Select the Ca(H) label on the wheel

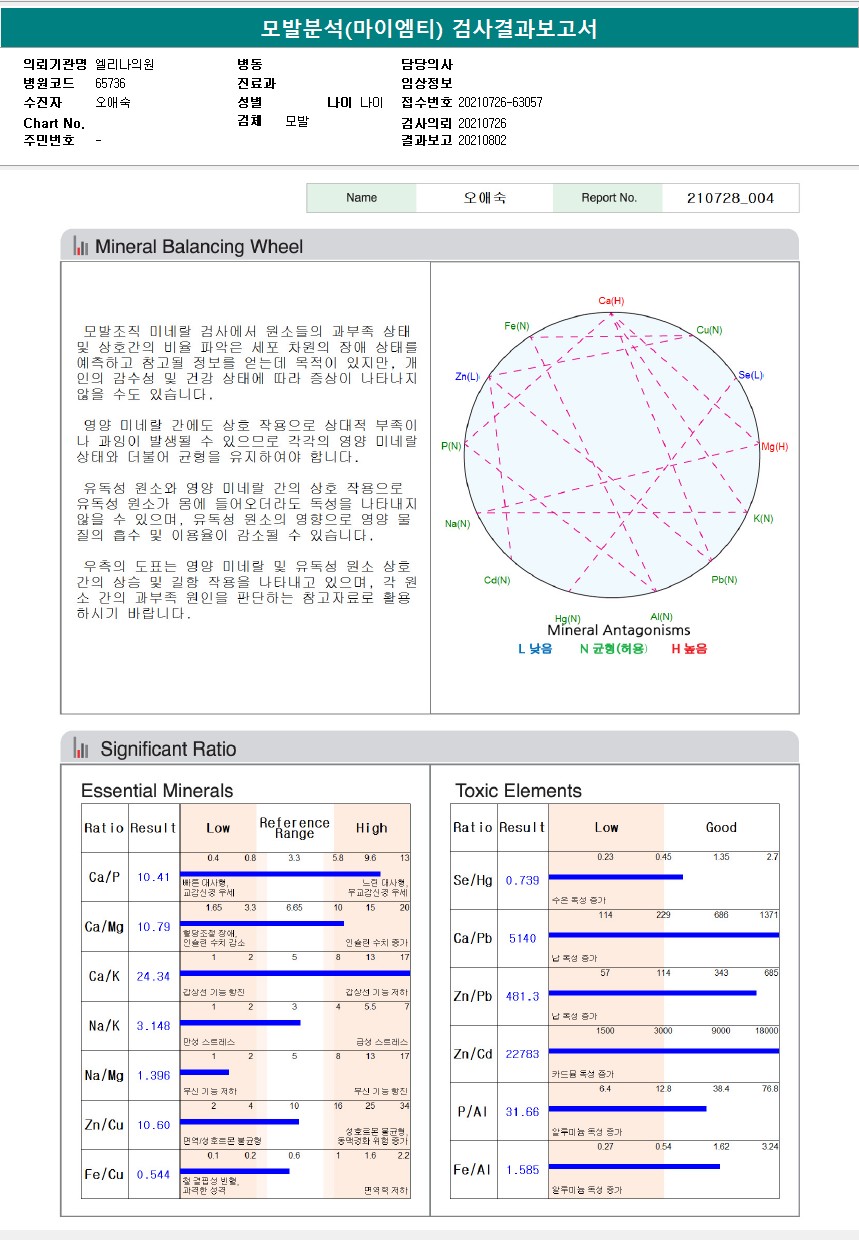611,301
